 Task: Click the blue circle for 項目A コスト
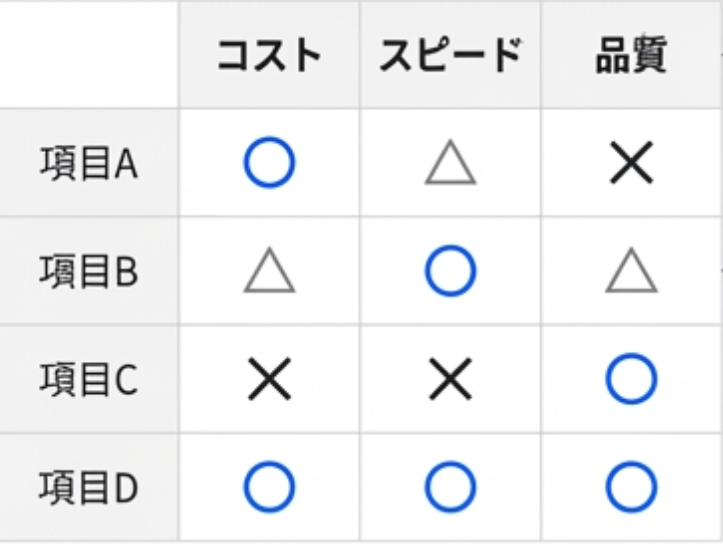269,163
